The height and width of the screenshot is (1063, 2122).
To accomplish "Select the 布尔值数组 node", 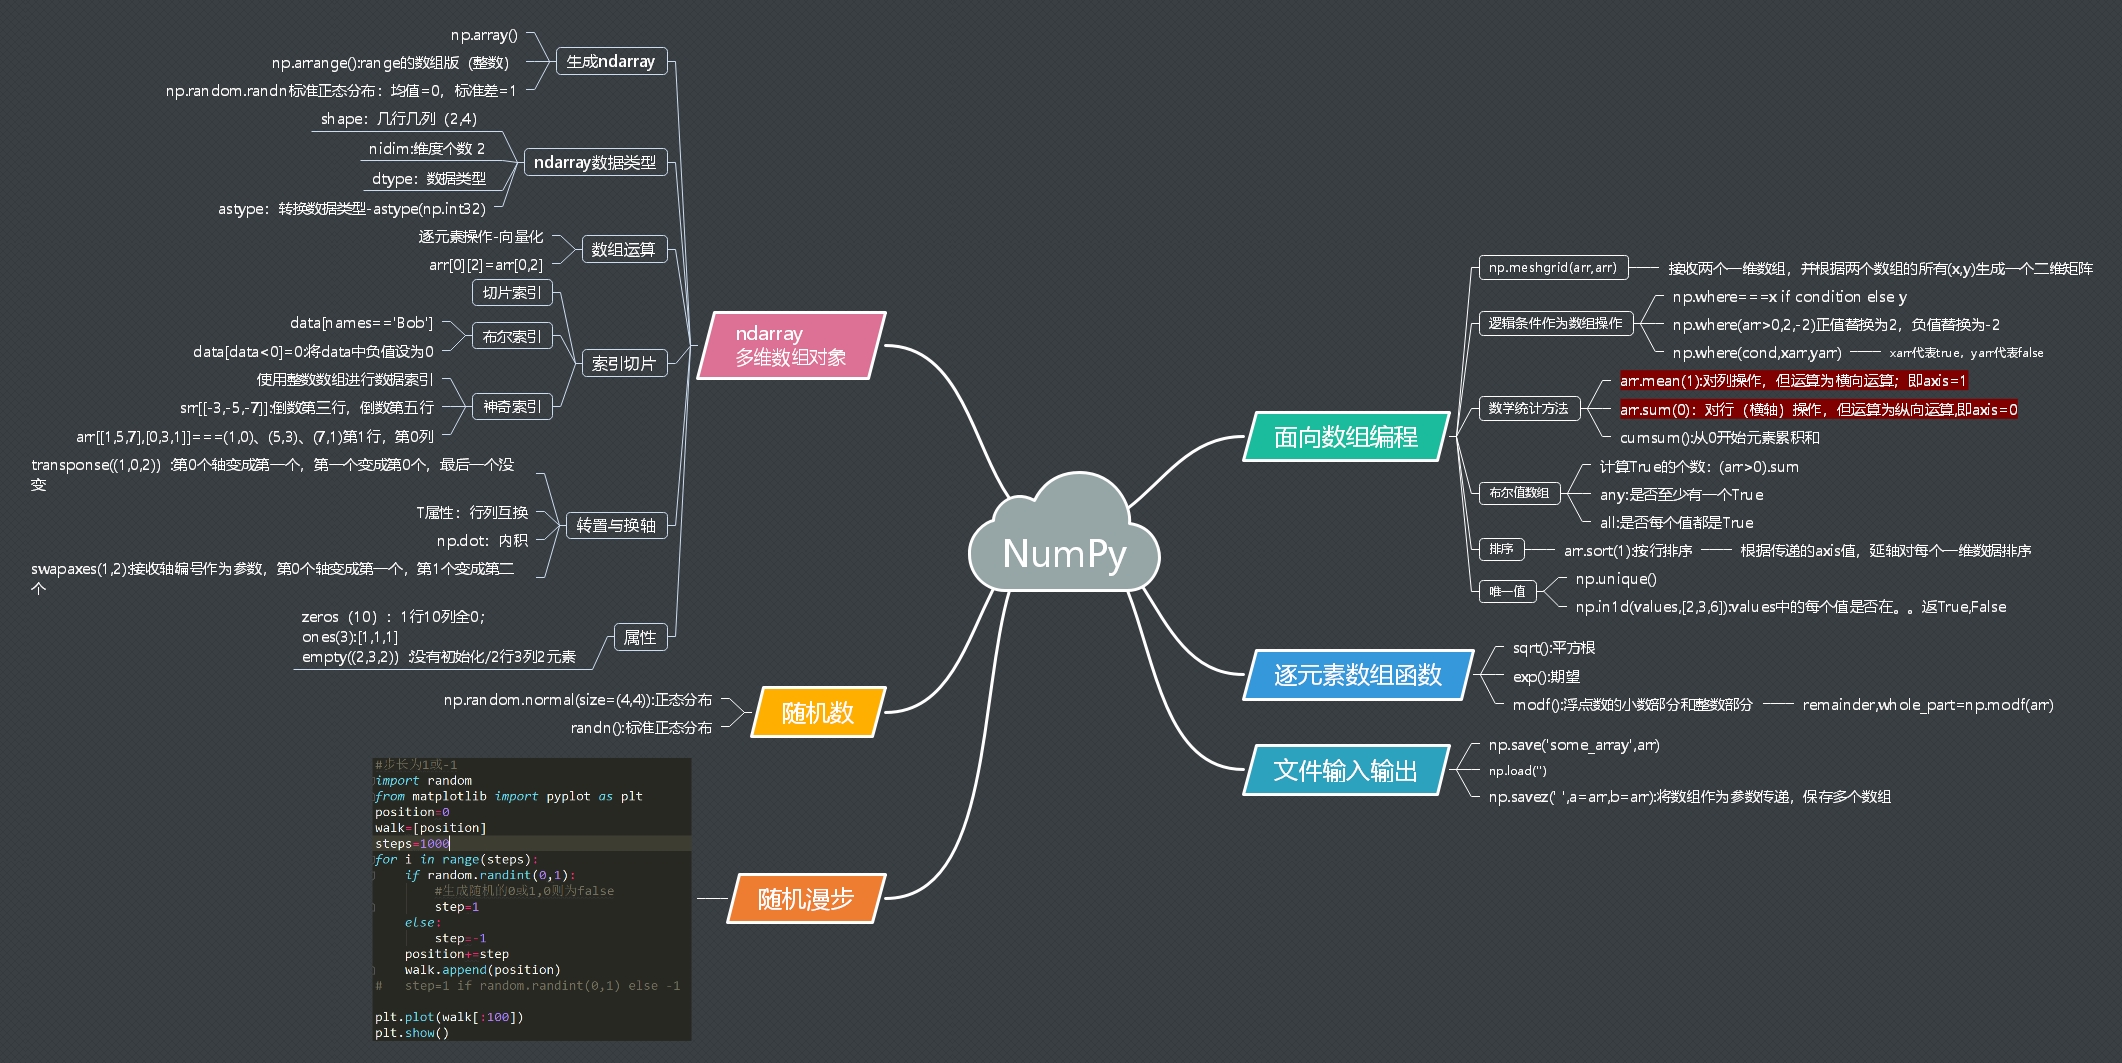I will pyautogui.click(x=1519, y=493).
